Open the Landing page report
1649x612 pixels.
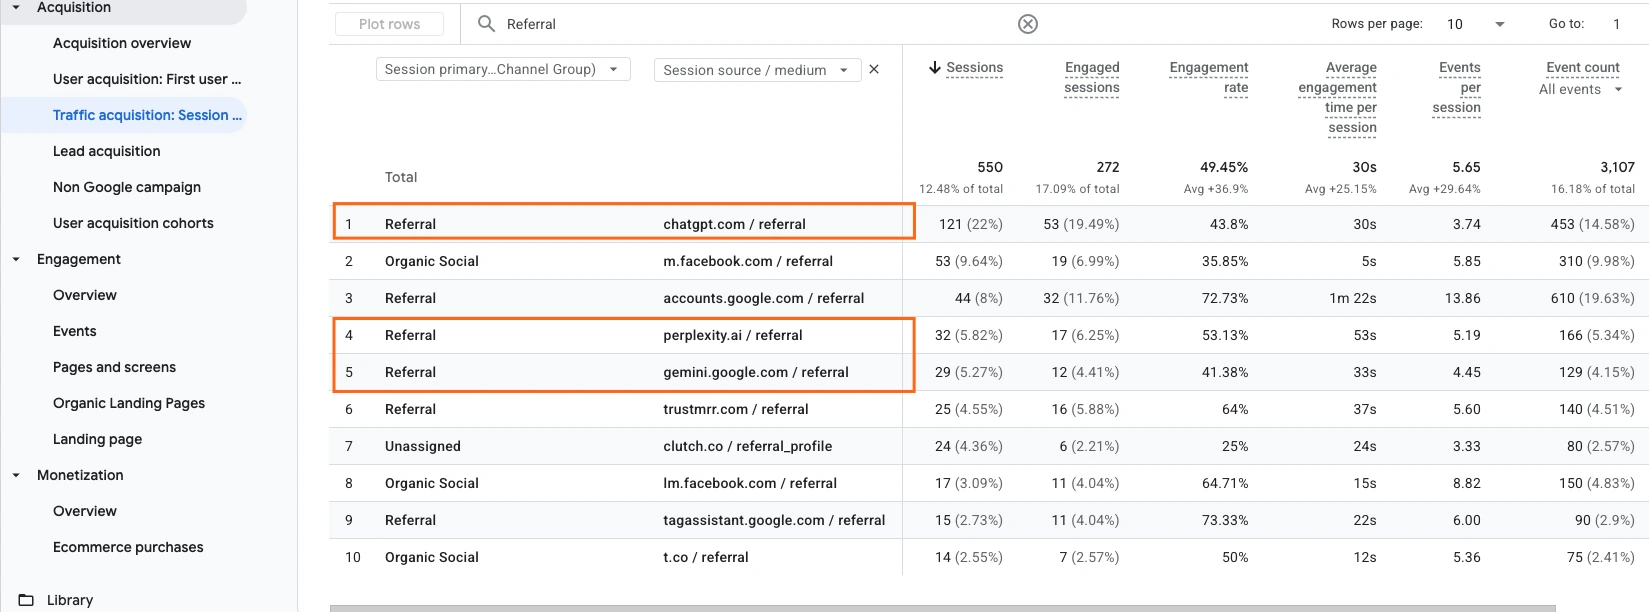click(97, 439)
